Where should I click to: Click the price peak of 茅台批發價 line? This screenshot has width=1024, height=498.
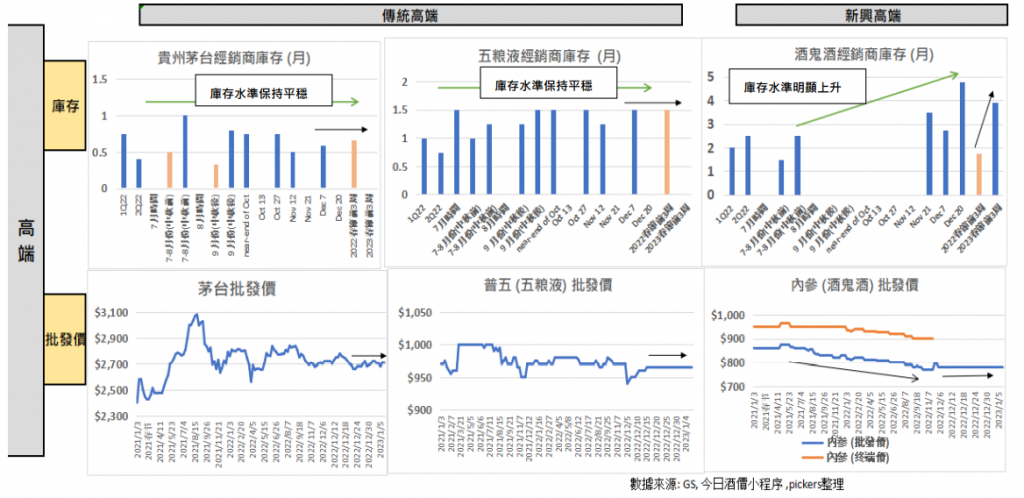click(197, 315)
